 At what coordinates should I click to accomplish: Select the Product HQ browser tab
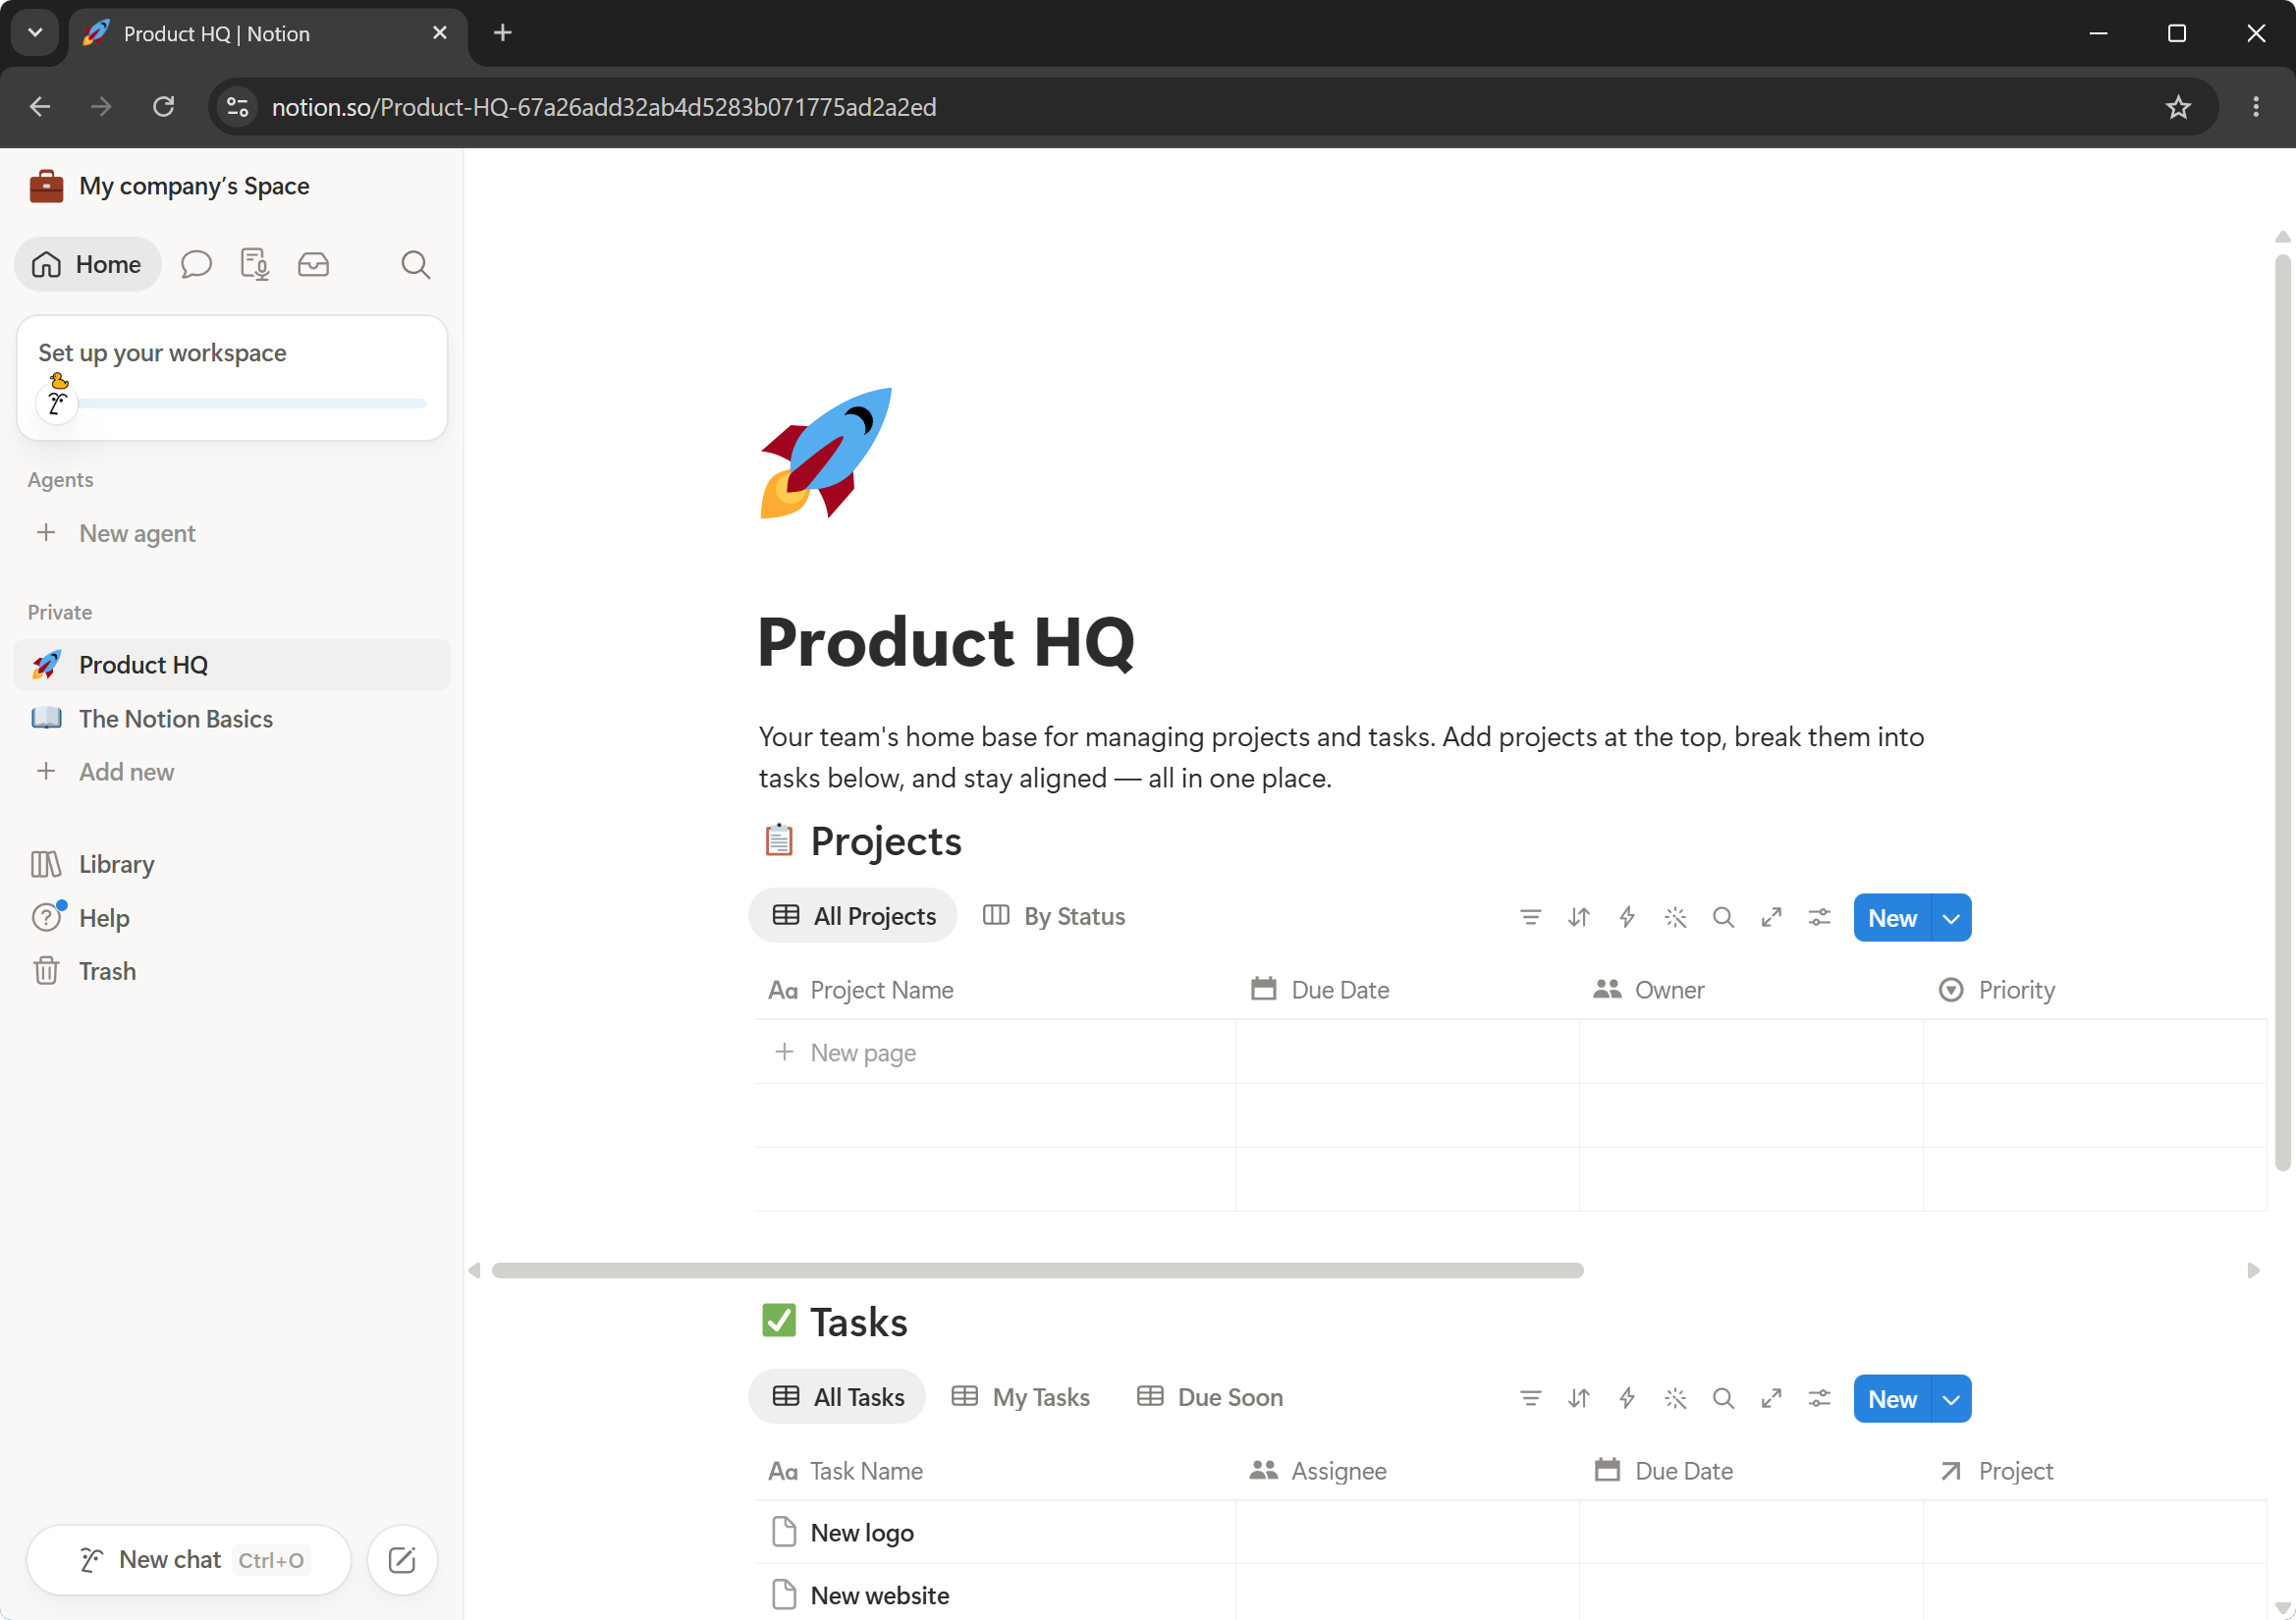coord(268,34)
